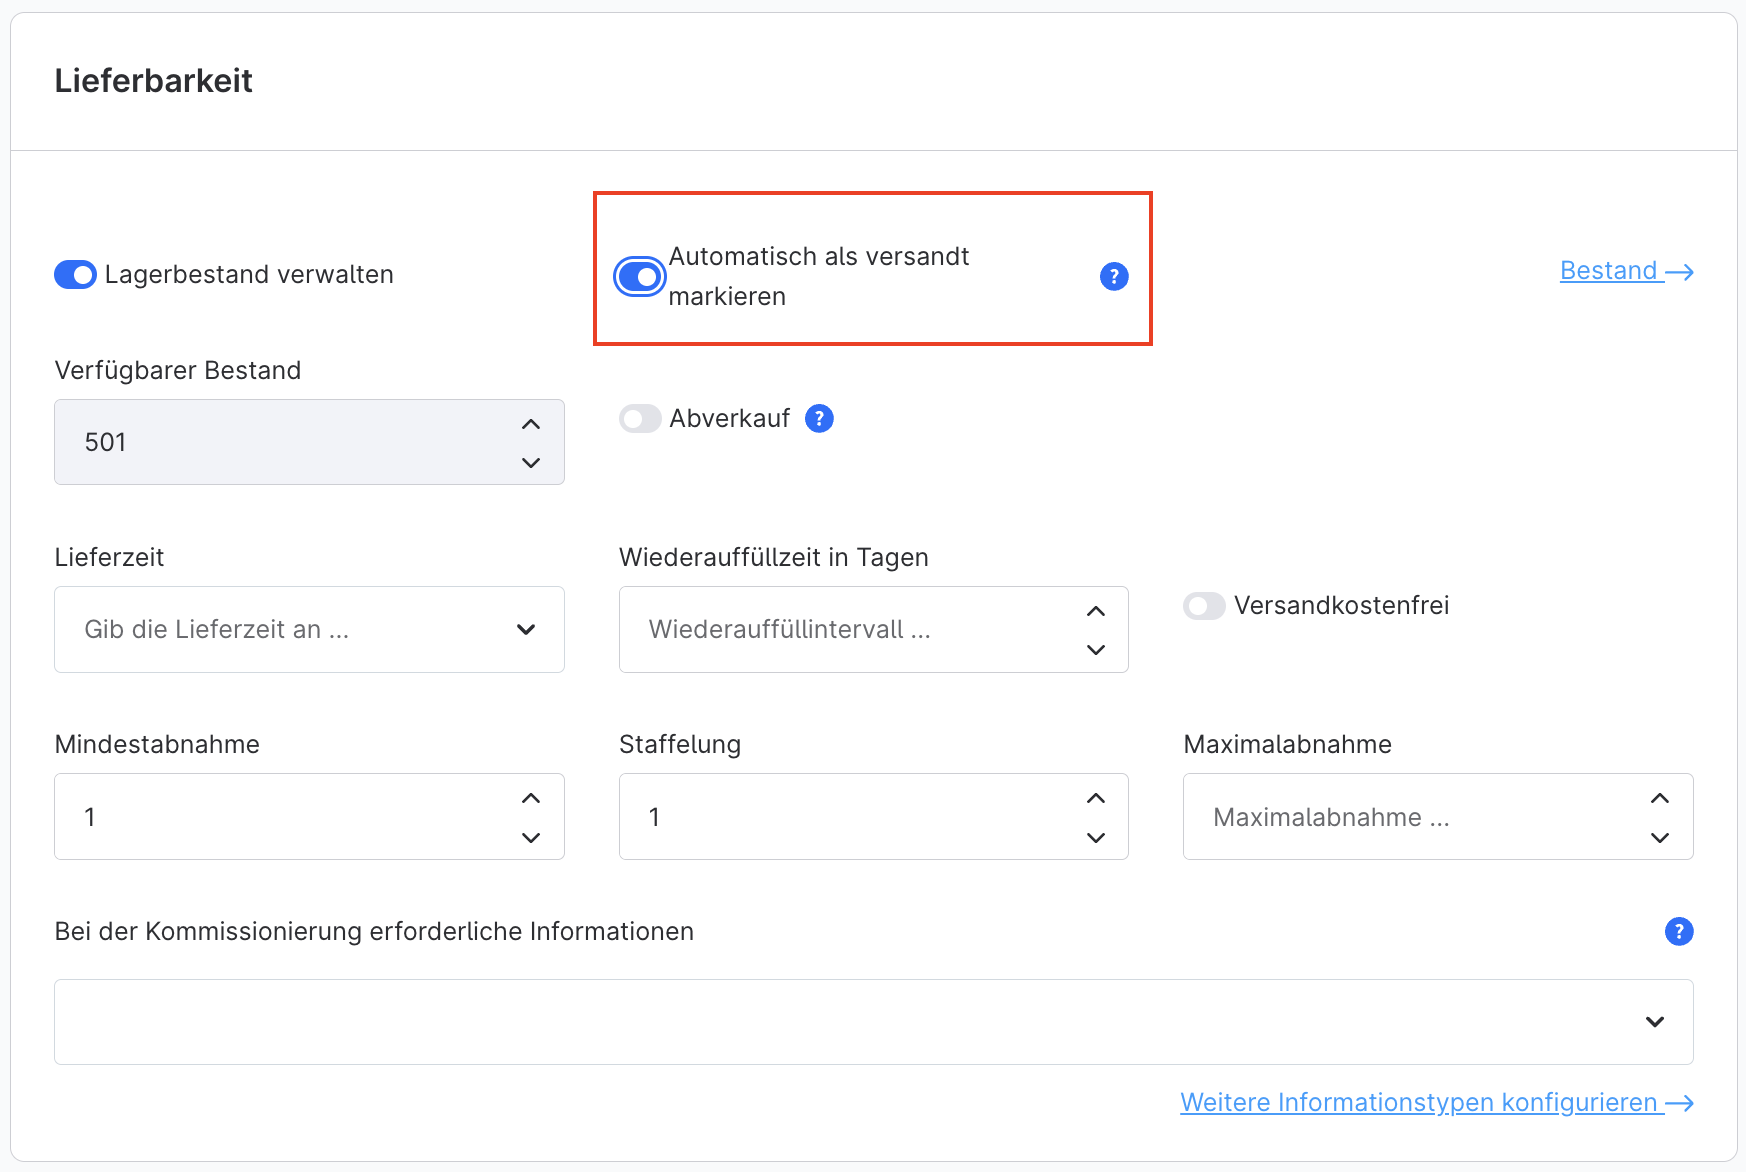Open the Bestand link
Image resolution: width=1746 pixels, height=1172 pixels.
tap(1610, 270)
